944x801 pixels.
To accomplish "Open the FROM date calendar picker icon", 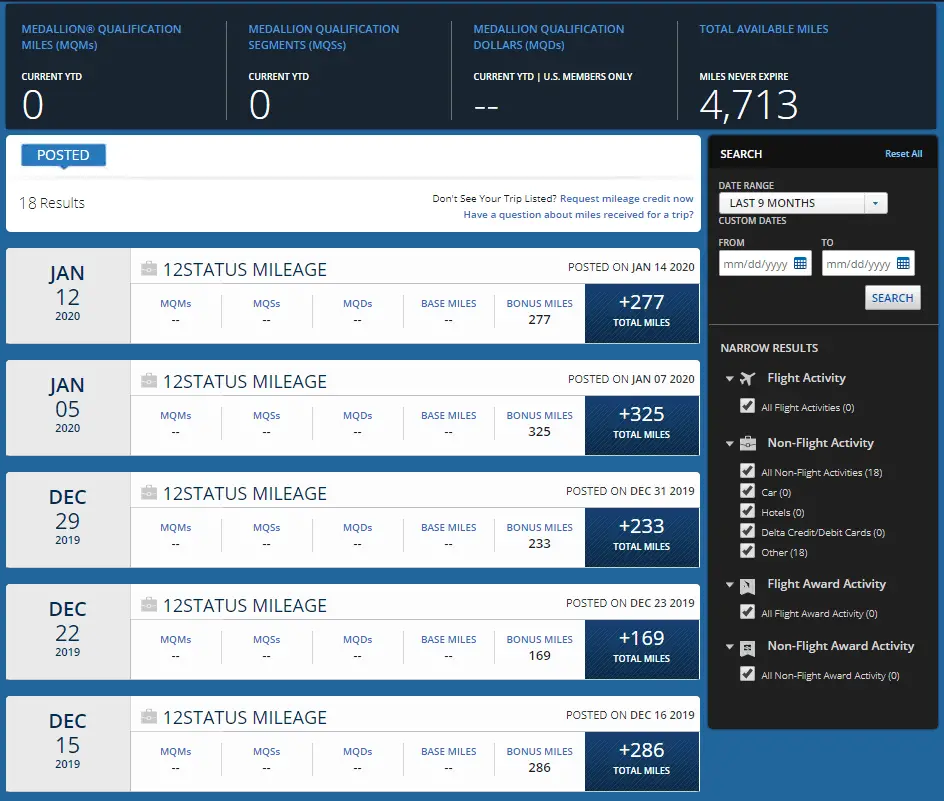I will point(800,264).
